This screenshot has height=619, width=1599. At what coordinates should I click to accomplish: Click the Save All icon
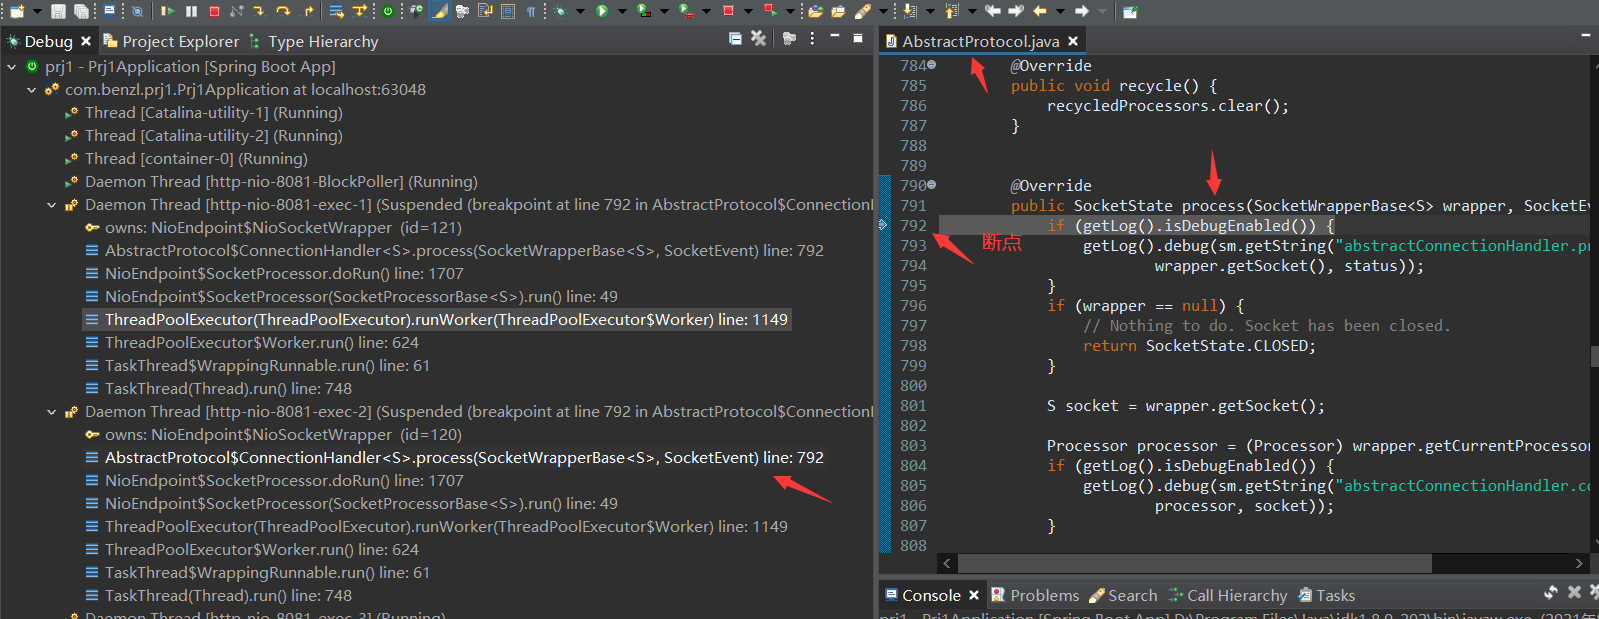(81, 11)
